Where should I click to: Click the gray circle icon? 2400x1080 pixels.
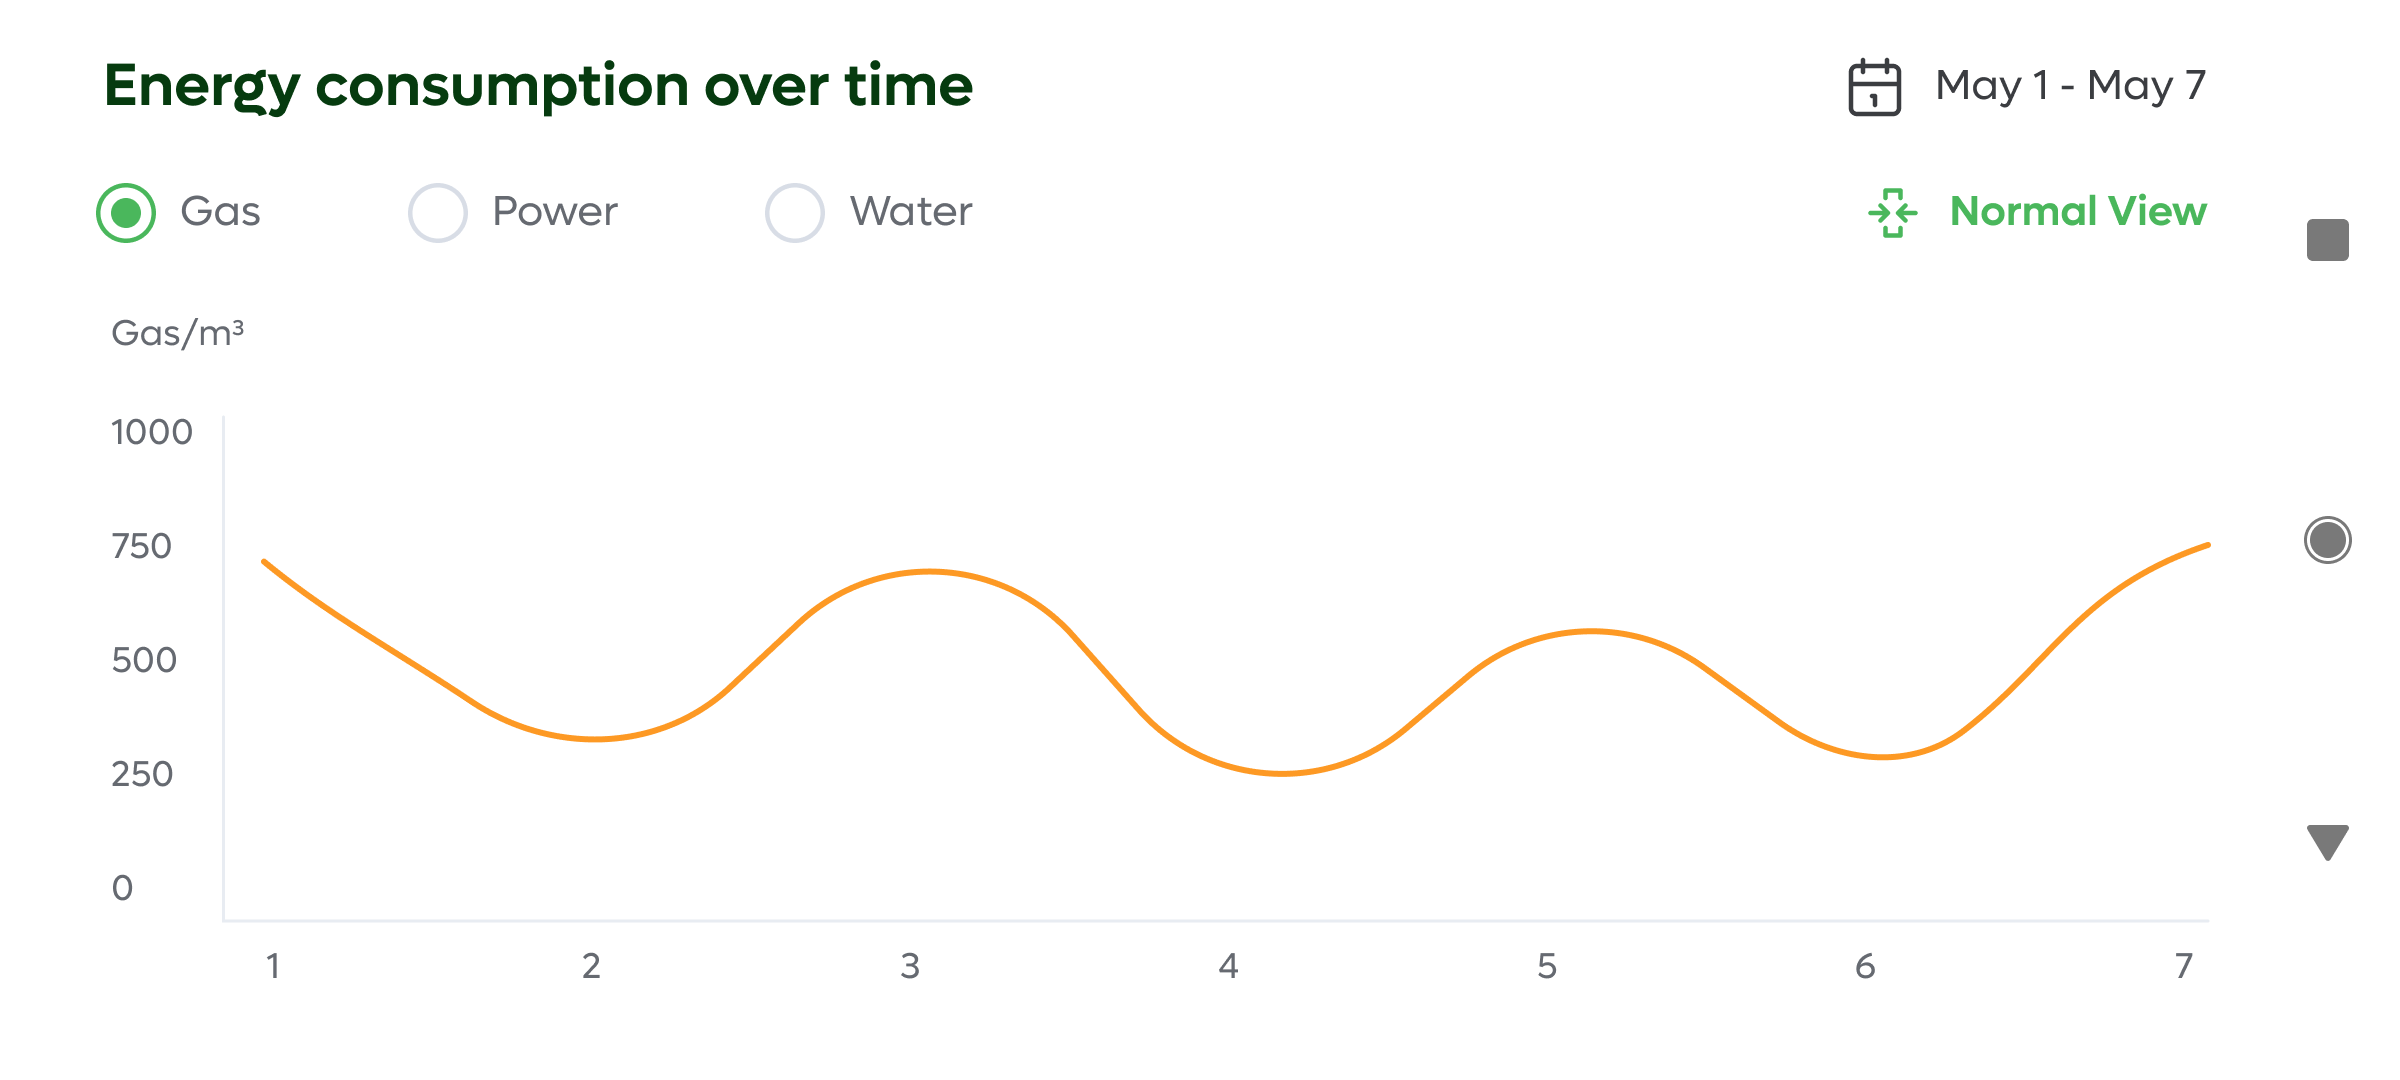click(2327, 540)
